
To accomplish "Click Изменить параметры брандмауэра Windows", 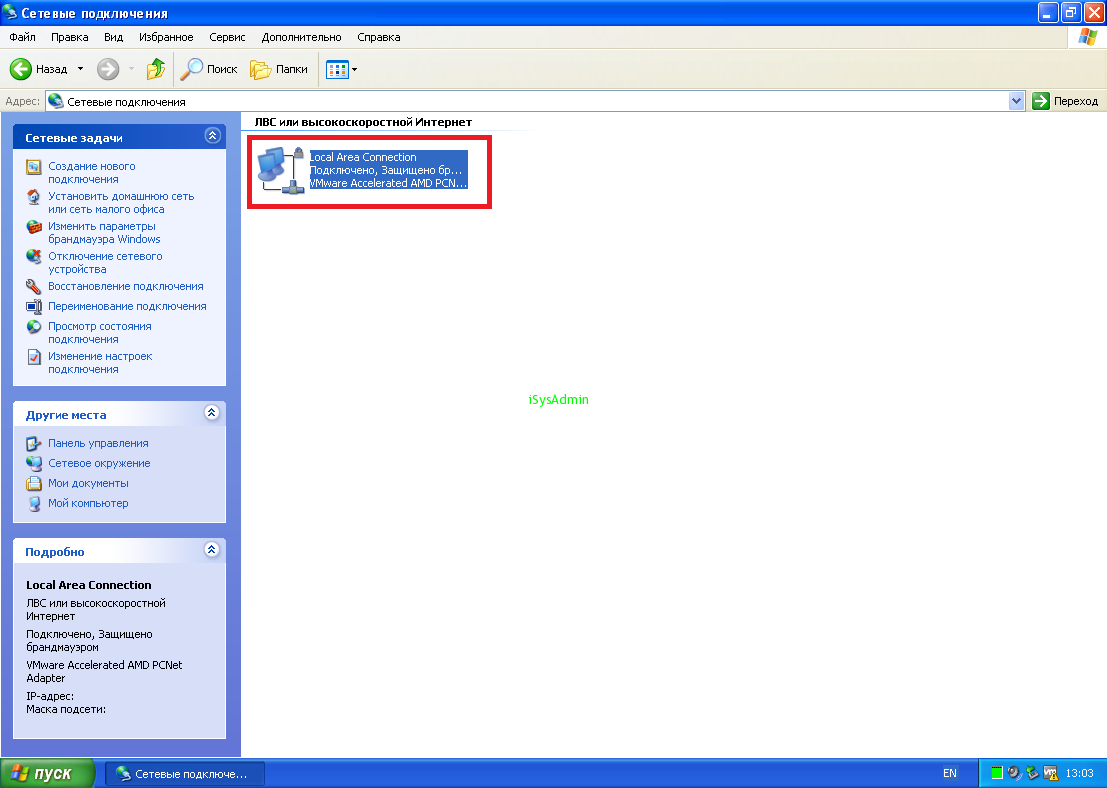I will point(104,232).
